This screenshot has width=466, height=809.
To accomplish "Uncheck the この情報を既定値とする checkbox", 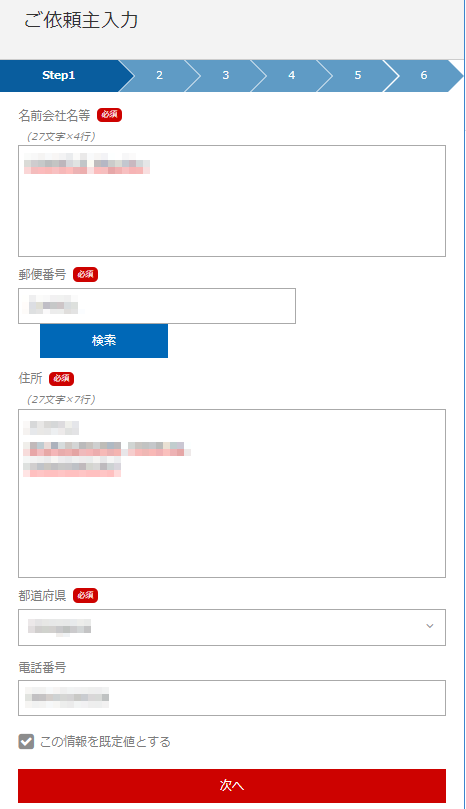I will tap(26, 742).
